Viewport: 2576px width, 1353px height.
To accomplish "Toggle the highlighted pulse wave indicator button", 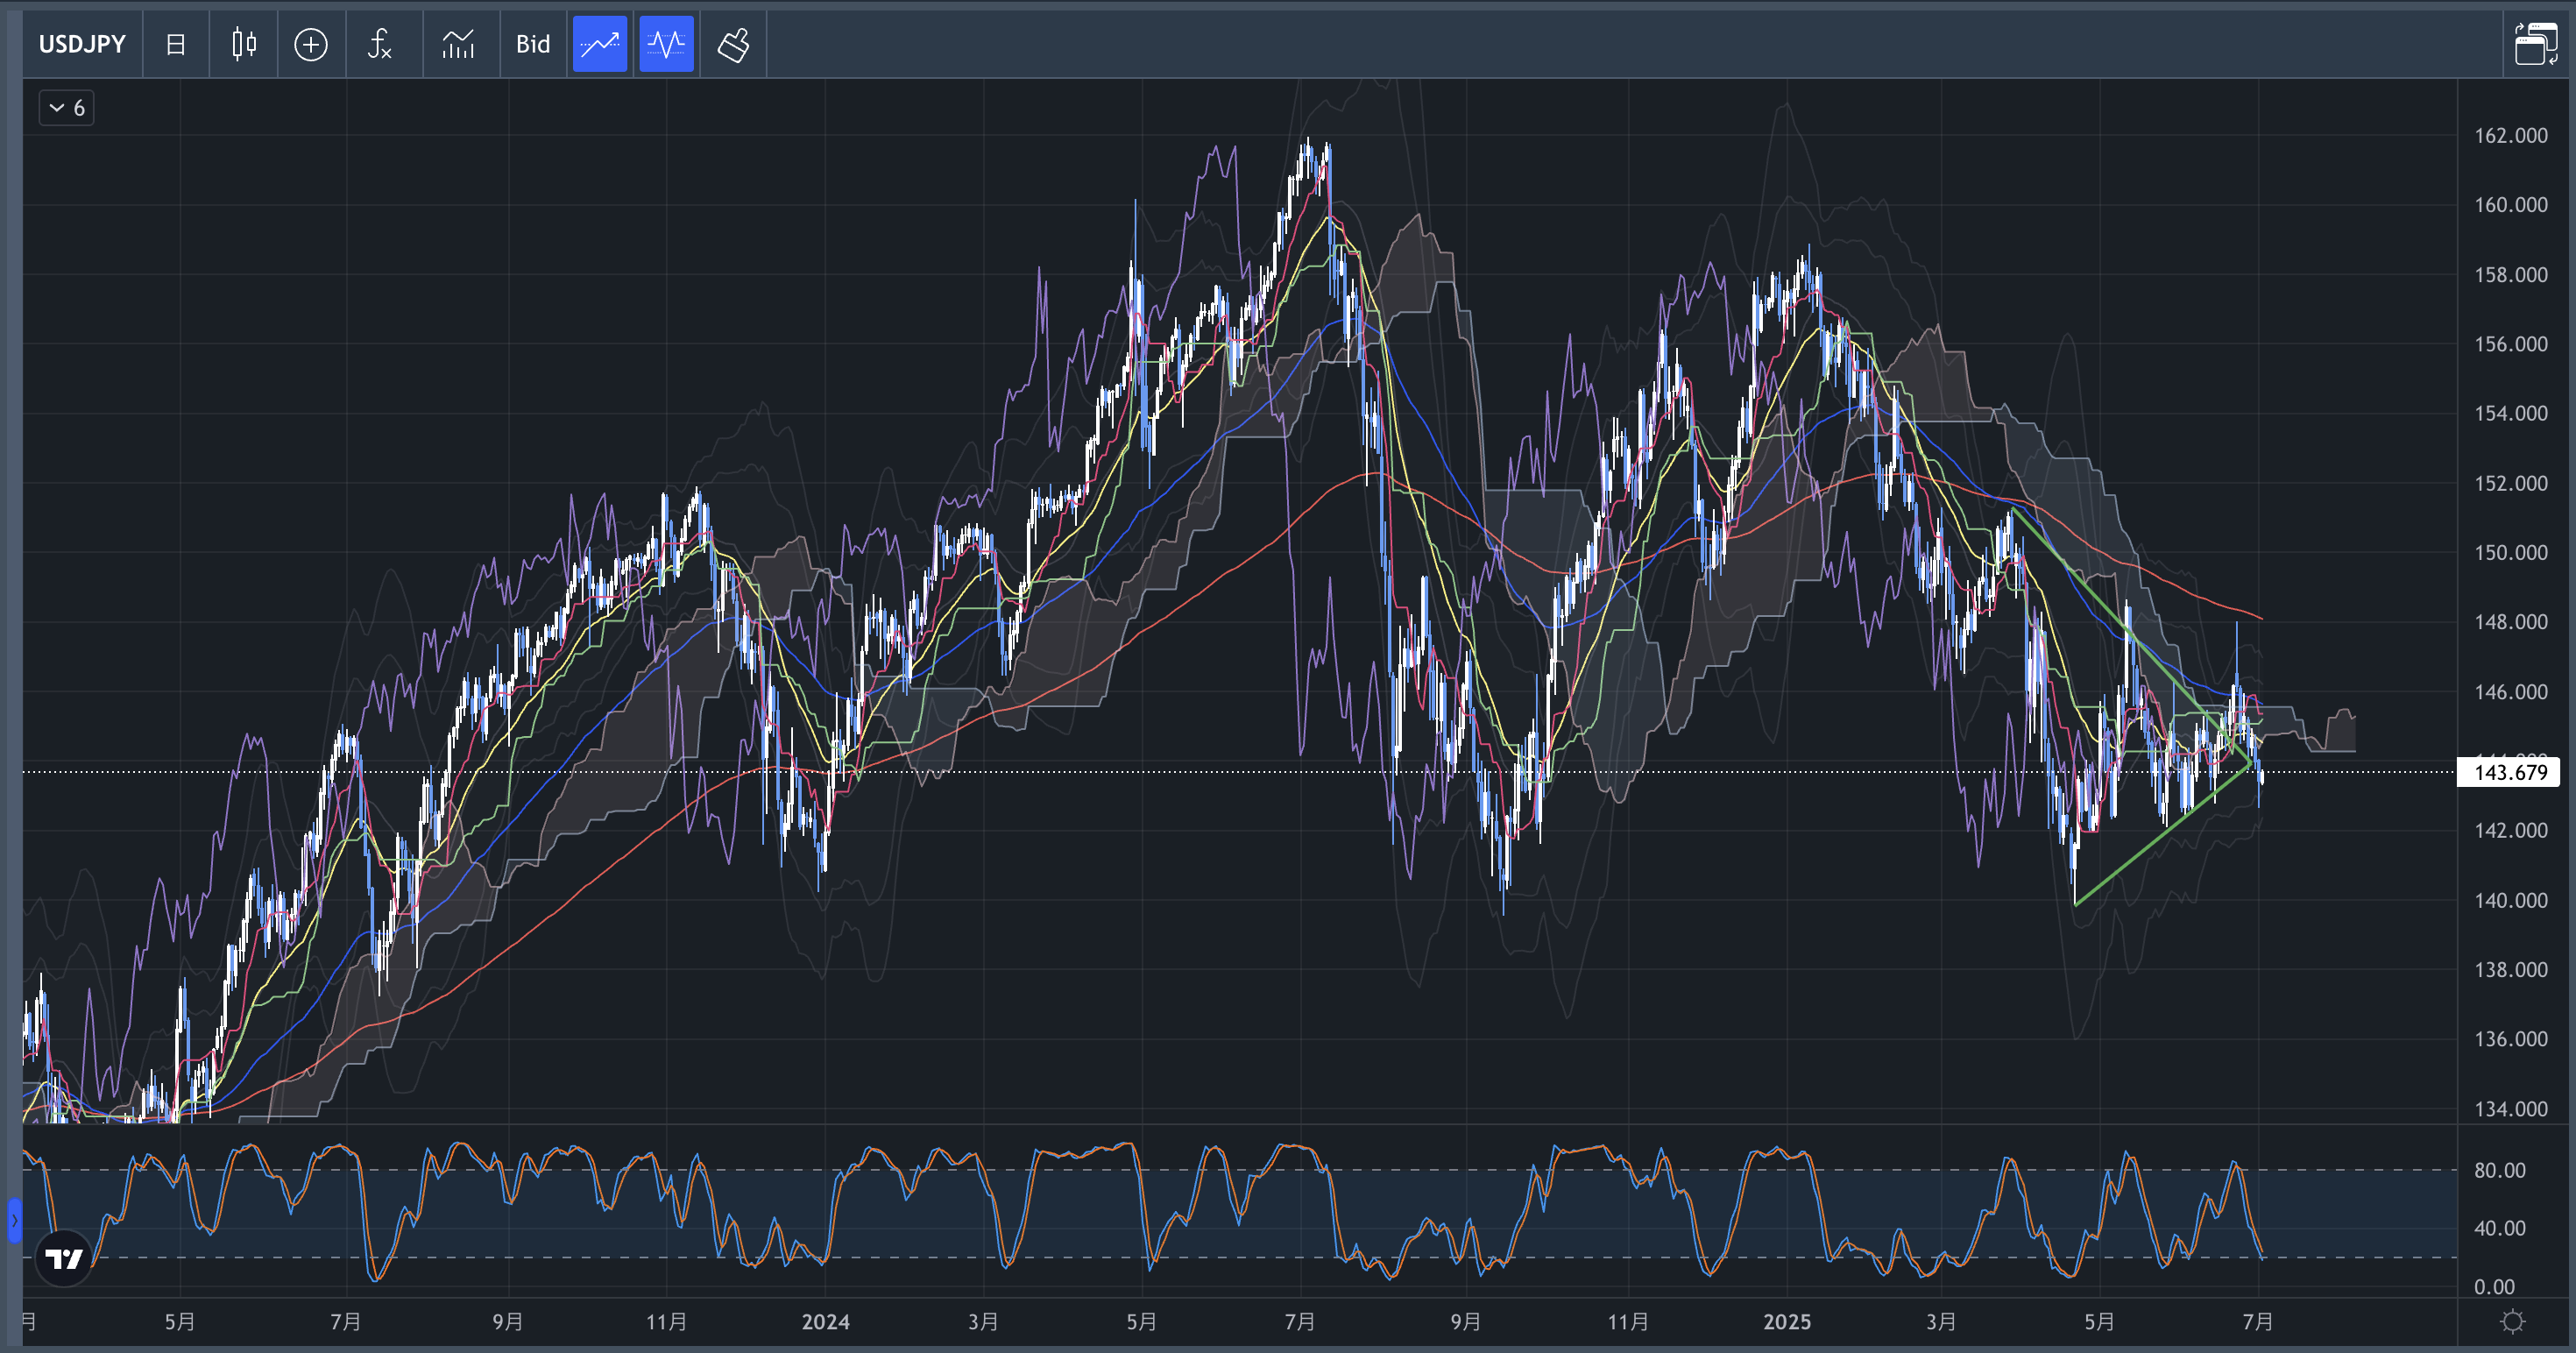I will click(x=666, y=44).
